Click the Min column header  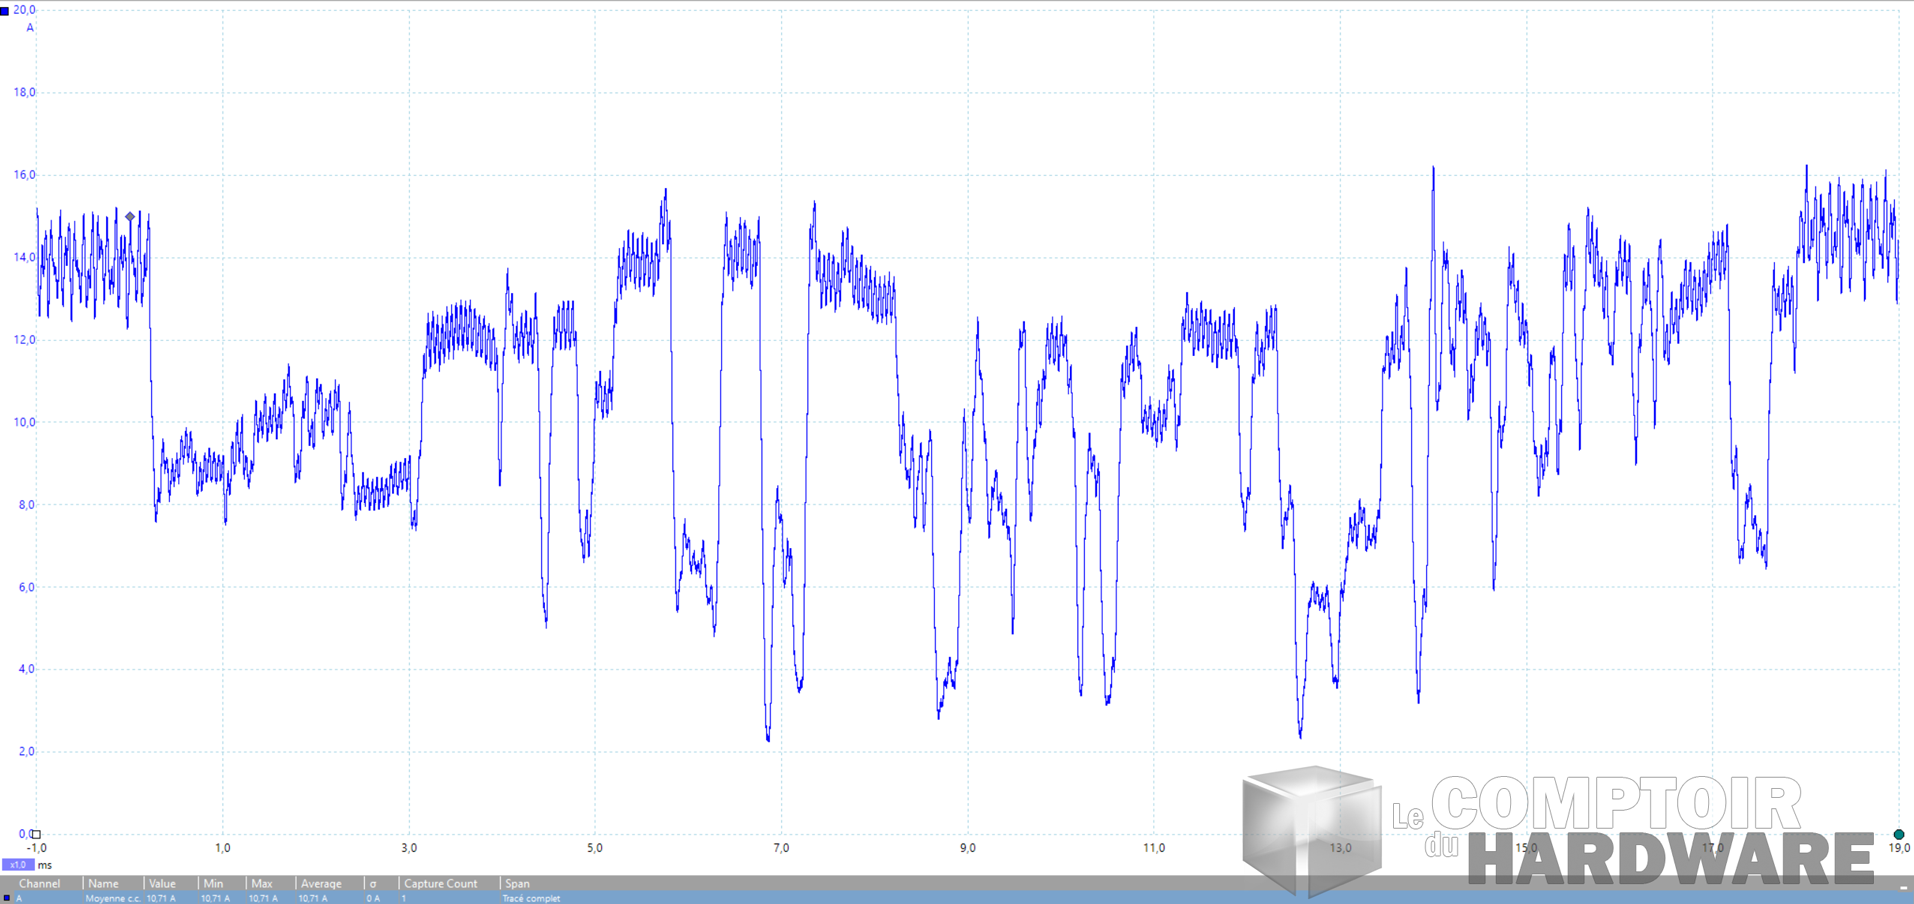tap(213, 884)
